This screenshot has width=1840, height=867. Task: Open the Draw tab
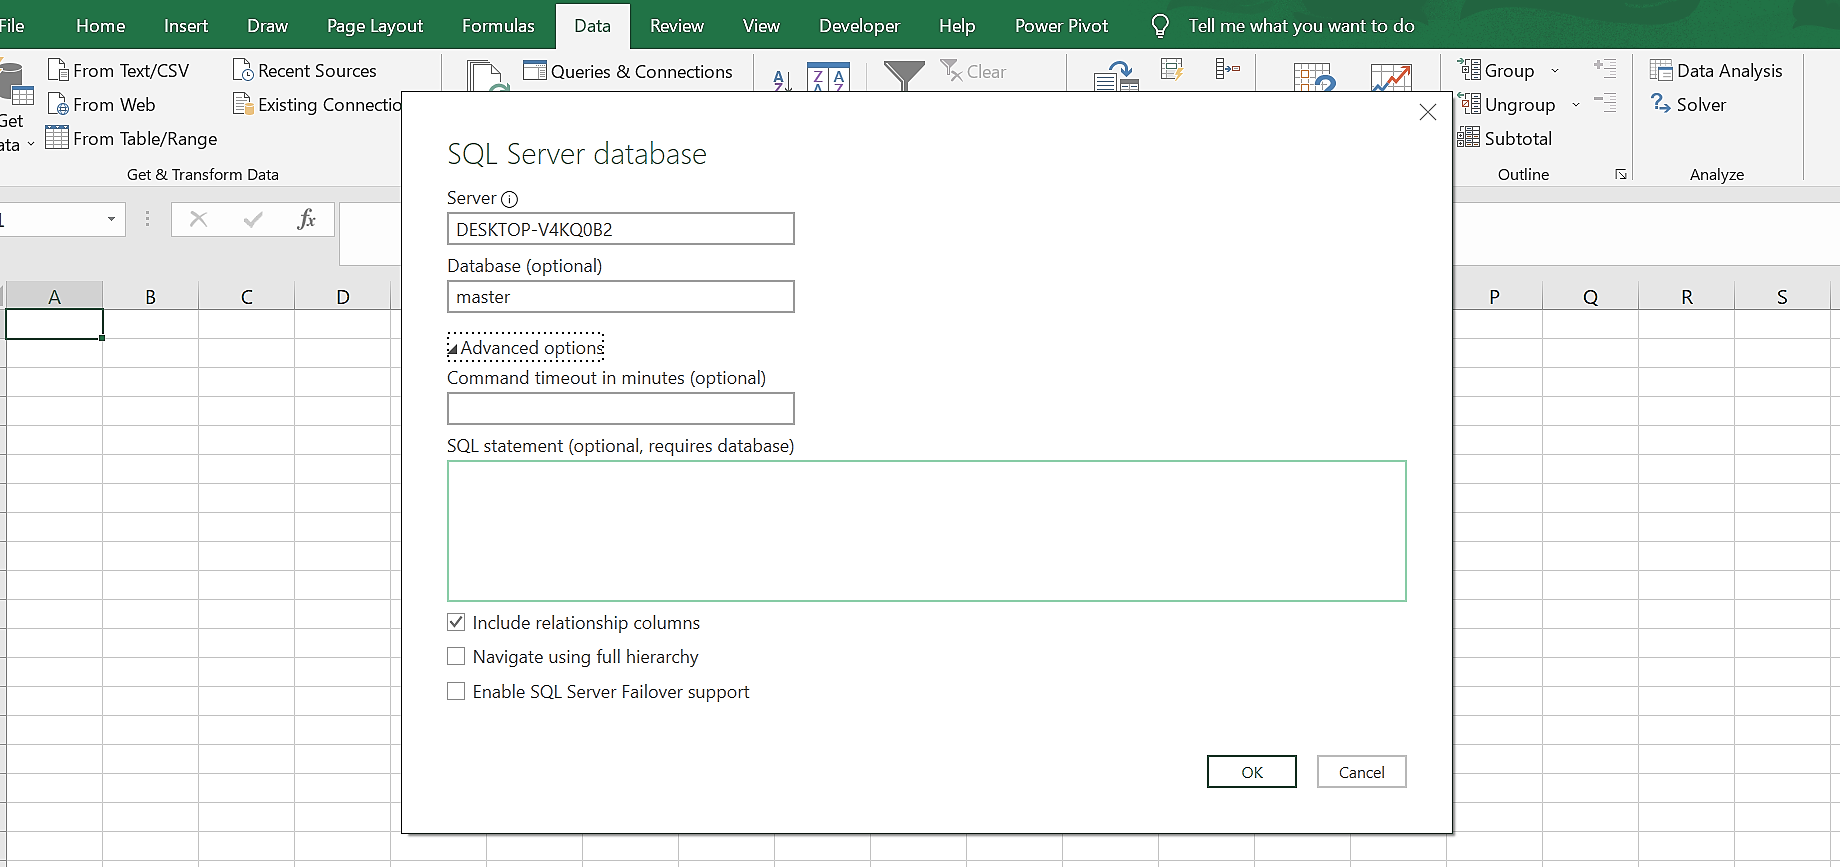[x=267, y=26]
